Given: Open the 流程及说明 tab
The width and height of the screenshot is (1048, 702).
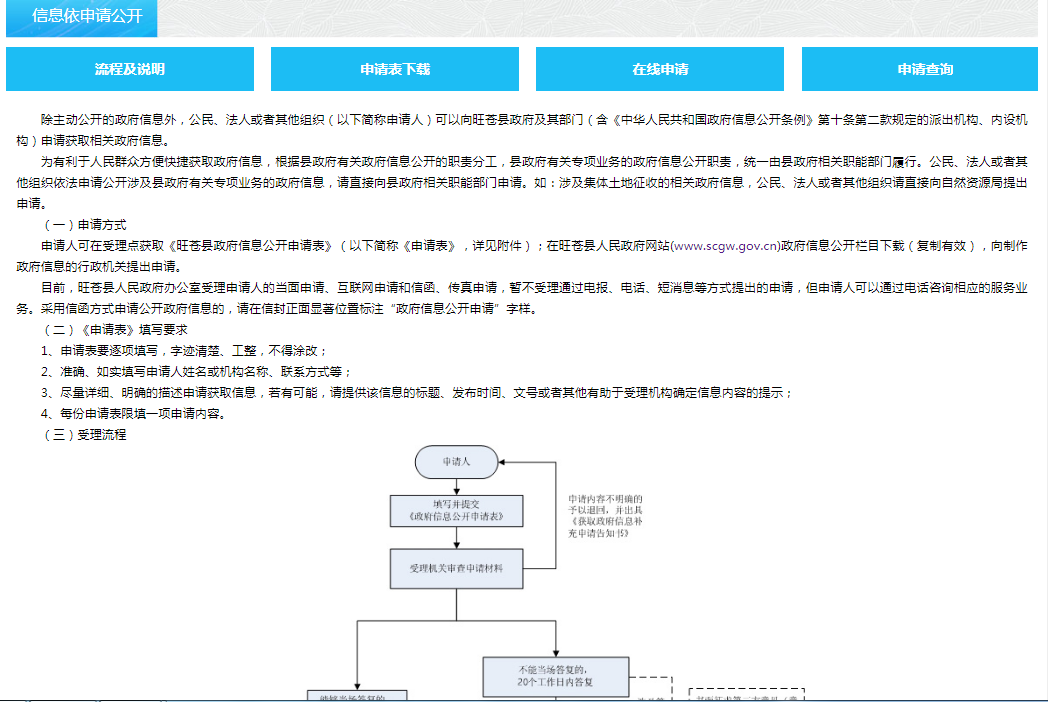Looking at the screenshot, I should (x=130, y=69).
